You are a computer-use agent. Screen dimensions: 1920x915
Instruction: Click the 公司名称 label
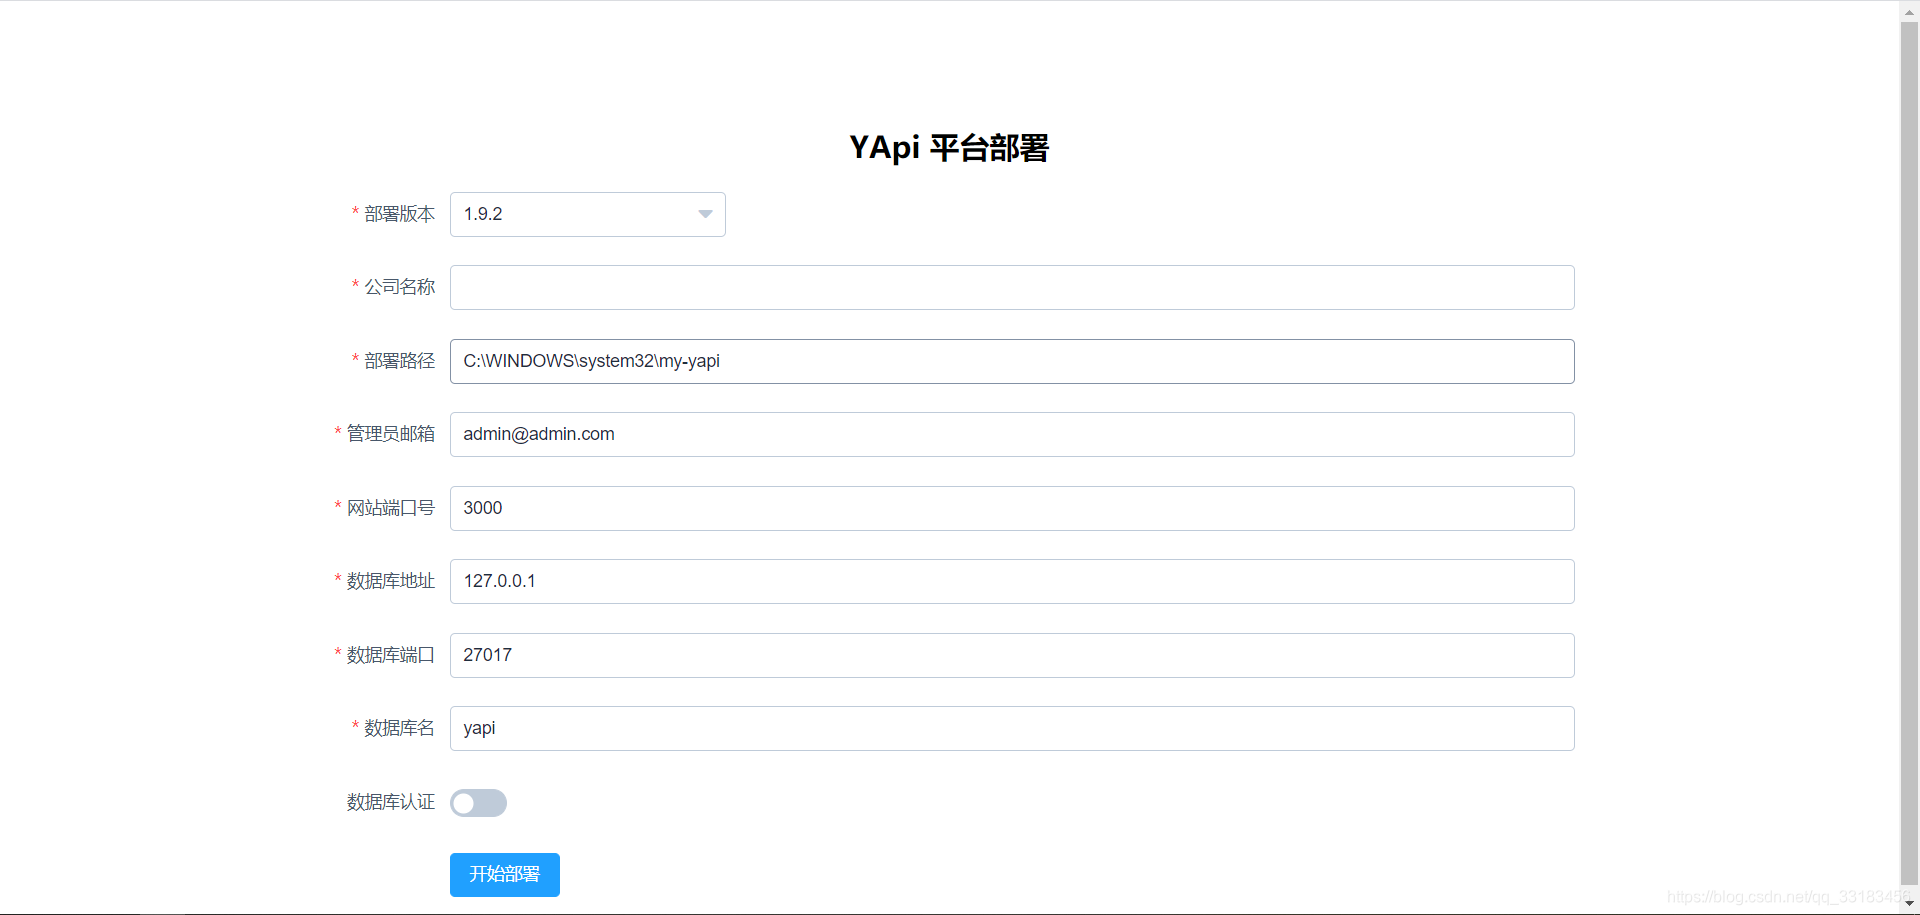(399, 287)
